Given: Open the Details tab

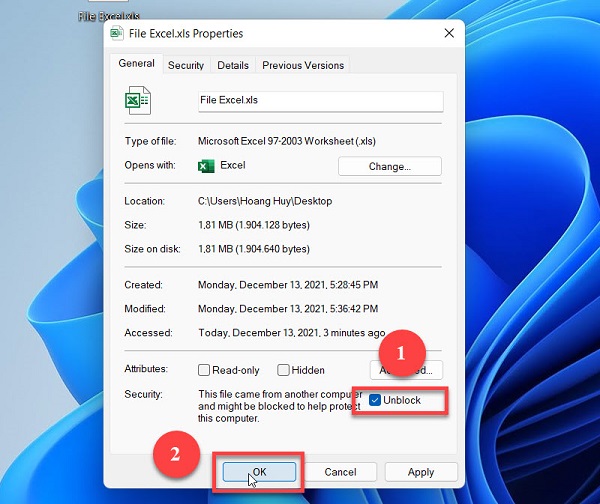Looking at the screenshot, I should click(x=233, y=65).
